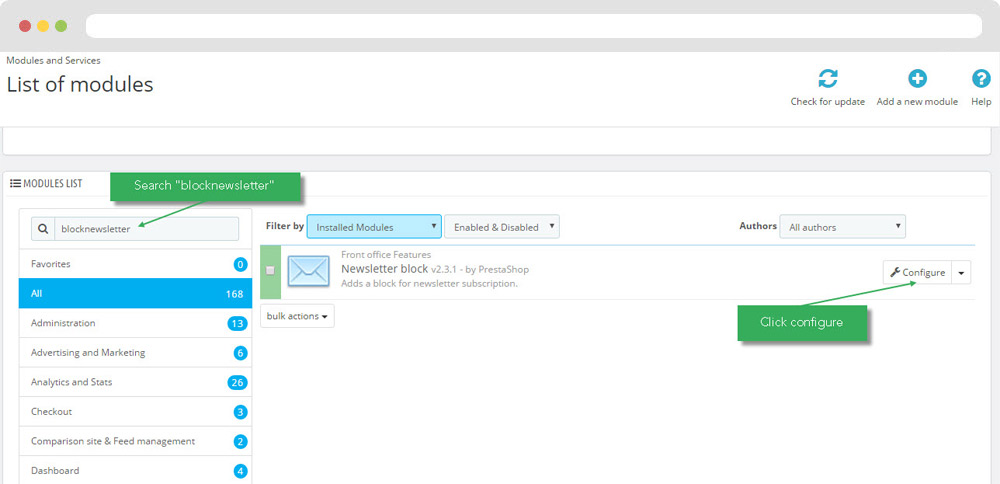Open the All authors dropdown
The height and width of the screenshot is (484, 1000).
pos(842,226)
